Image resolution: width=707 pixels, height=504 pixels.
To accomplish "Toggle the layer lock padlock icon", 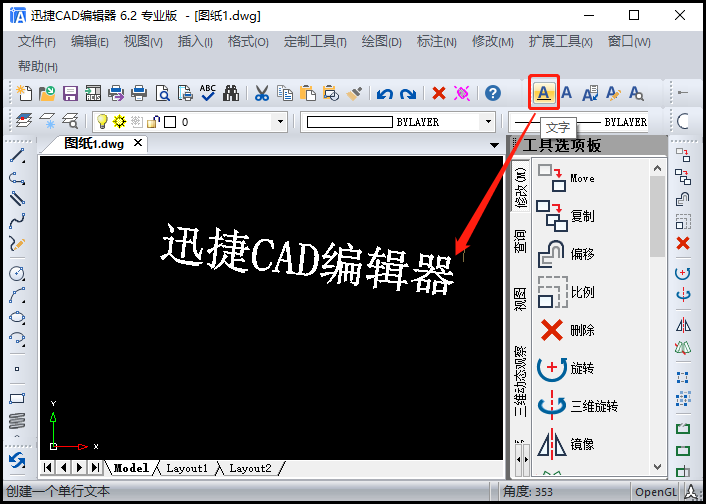I will 153,122.
